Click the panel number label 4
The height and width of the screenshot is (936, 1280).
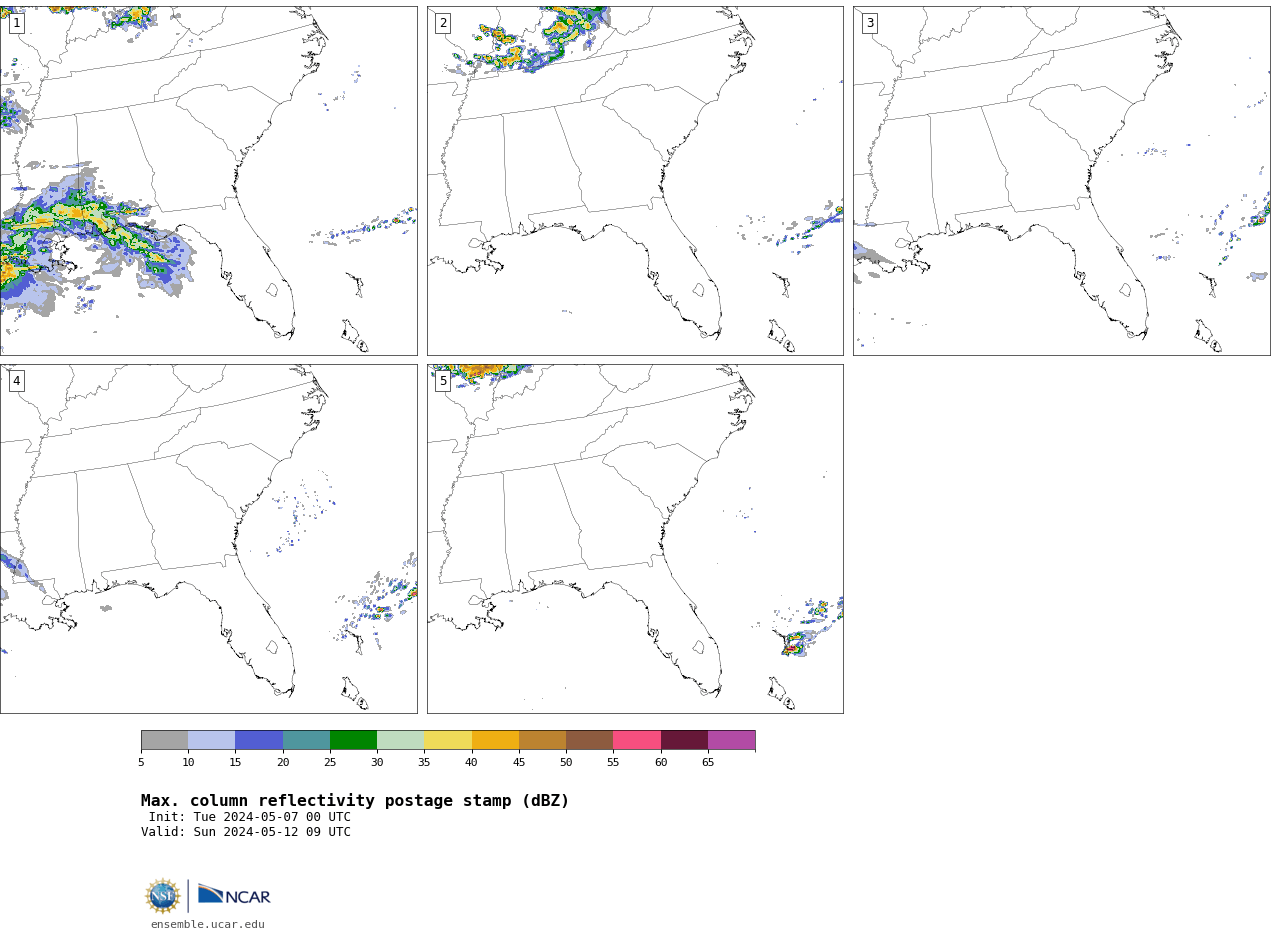pyautogui.click(x=17, y=381)
